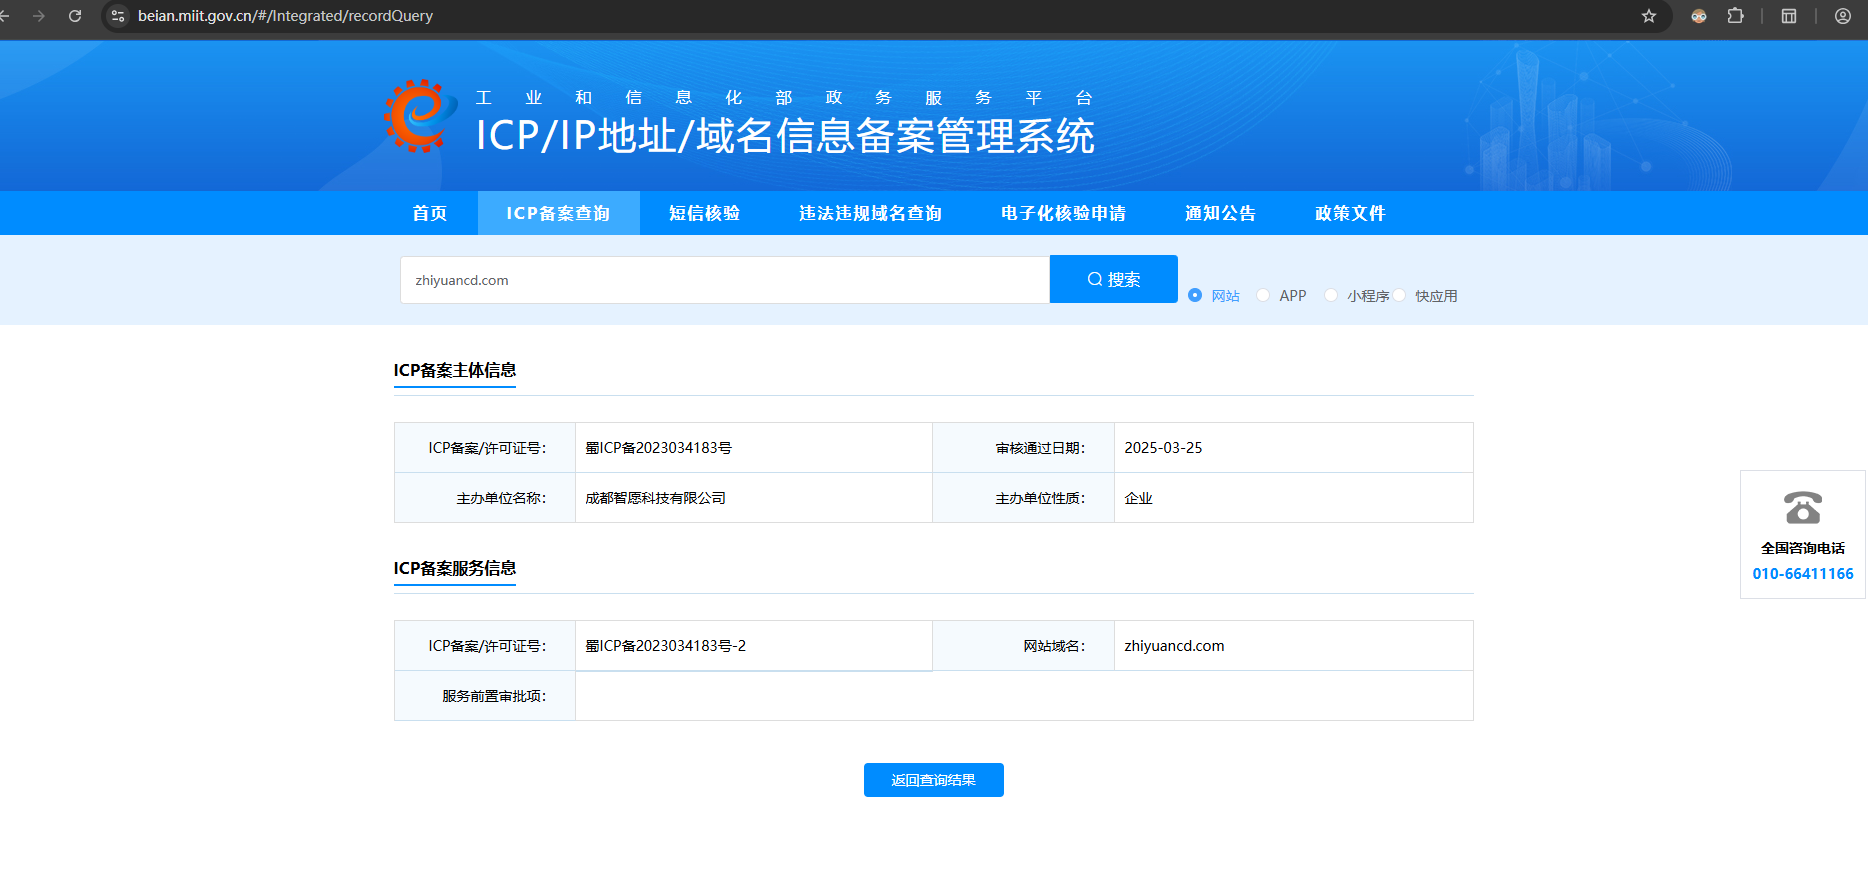
Task: Open the 违法违规域名查询 tab
Action: click(870, 213)
